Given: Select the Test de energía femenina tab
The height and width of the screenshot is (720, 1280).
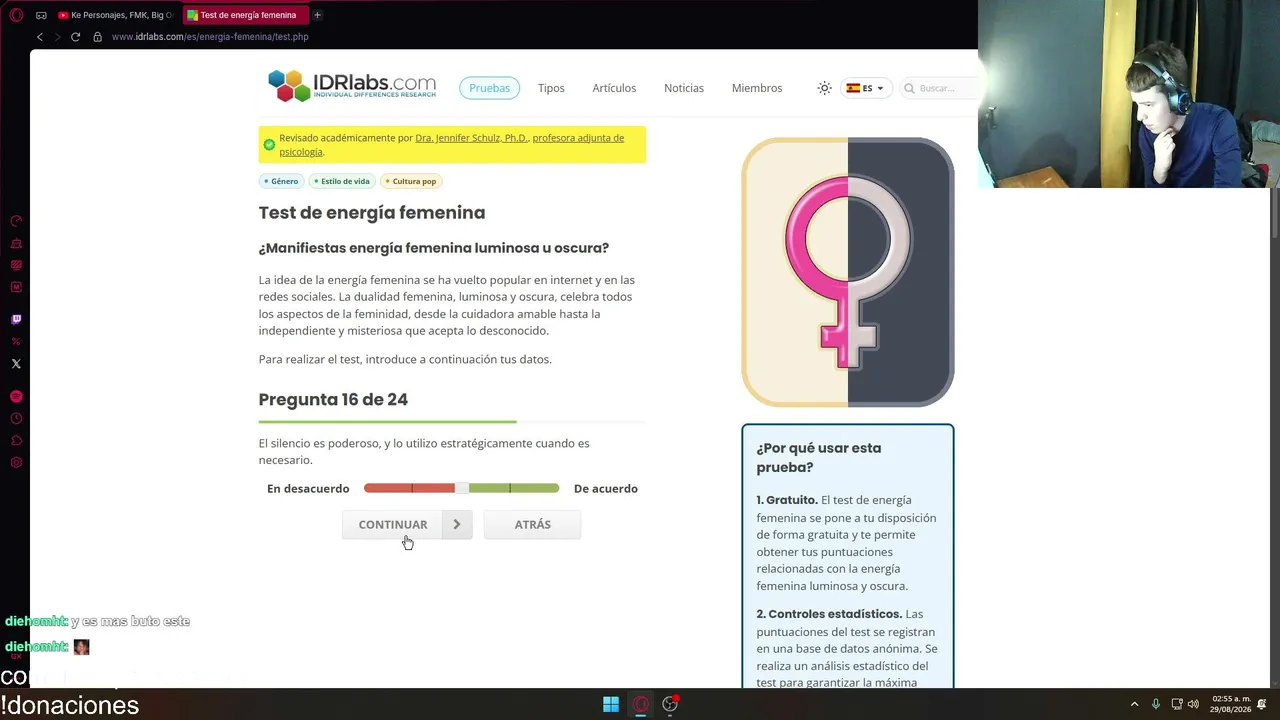Looking at the screenshot, I should pyautogui.click(x=245, y=15).
